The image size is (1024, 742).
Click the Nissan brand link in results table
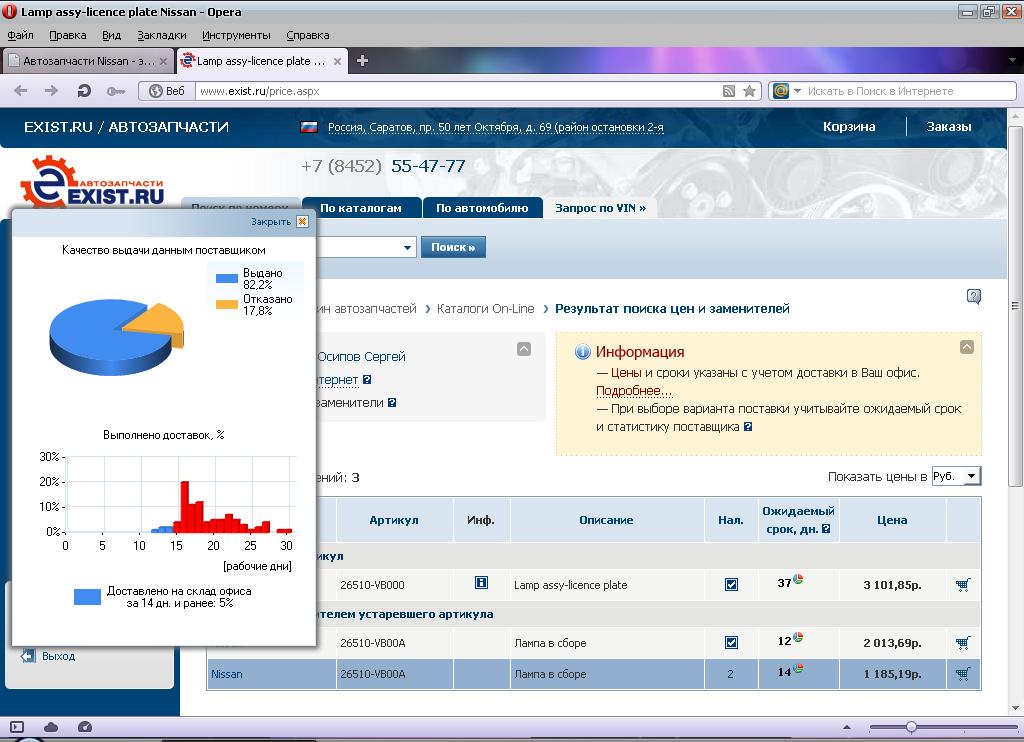(x=227, y=674)
